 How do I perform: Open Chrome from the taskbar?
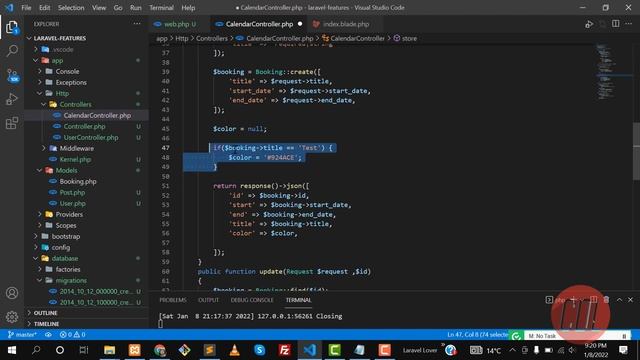160,350
